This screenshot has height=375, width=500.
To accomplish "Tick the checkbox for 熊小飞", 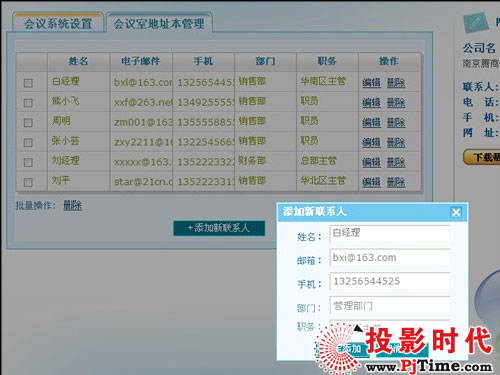I will [x=28, y=103].
